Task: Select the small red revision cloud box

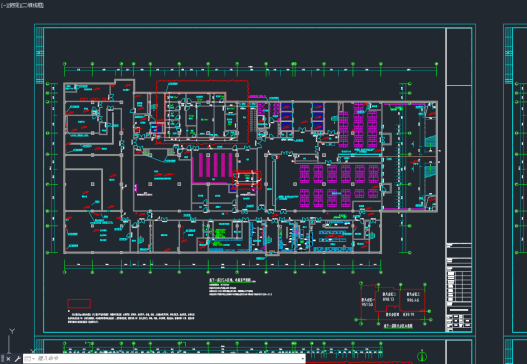Action: pyautogui.click(x=247, y=180)
